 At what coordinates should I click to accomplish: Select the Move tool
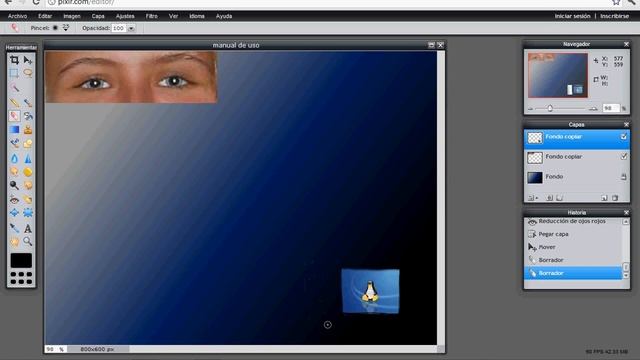(x=28, y=60)
